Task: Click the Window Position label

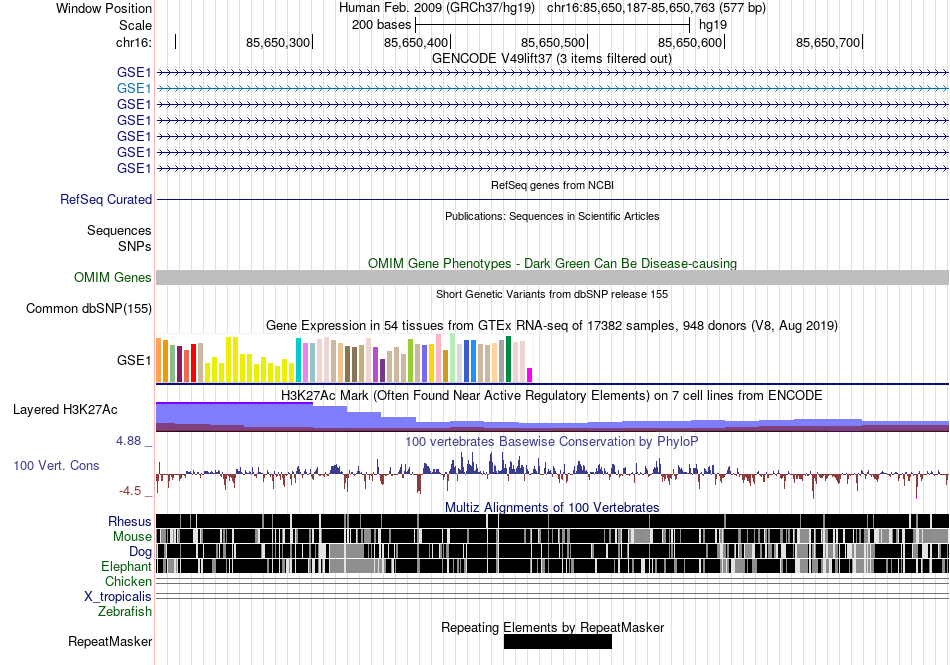Action: point(104,8)
